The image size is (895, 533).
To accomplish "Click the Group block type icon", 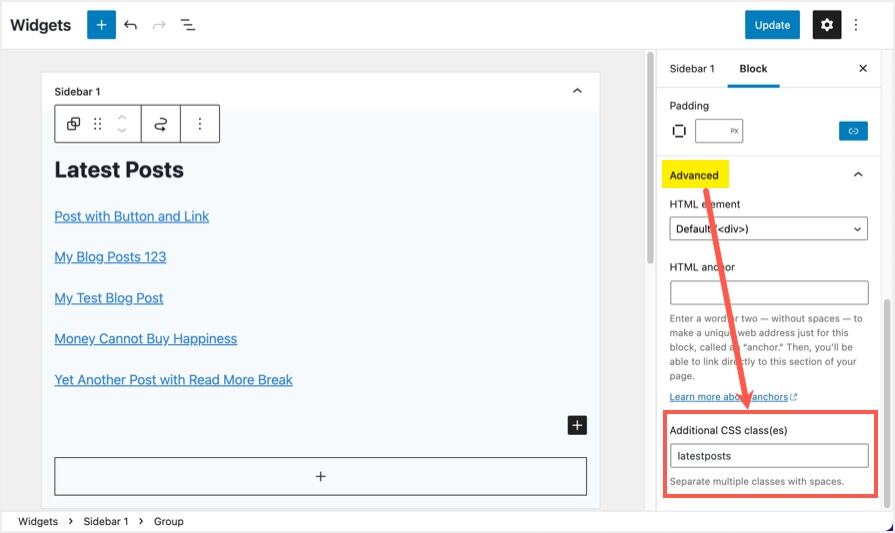I will [x=74, y=124].
